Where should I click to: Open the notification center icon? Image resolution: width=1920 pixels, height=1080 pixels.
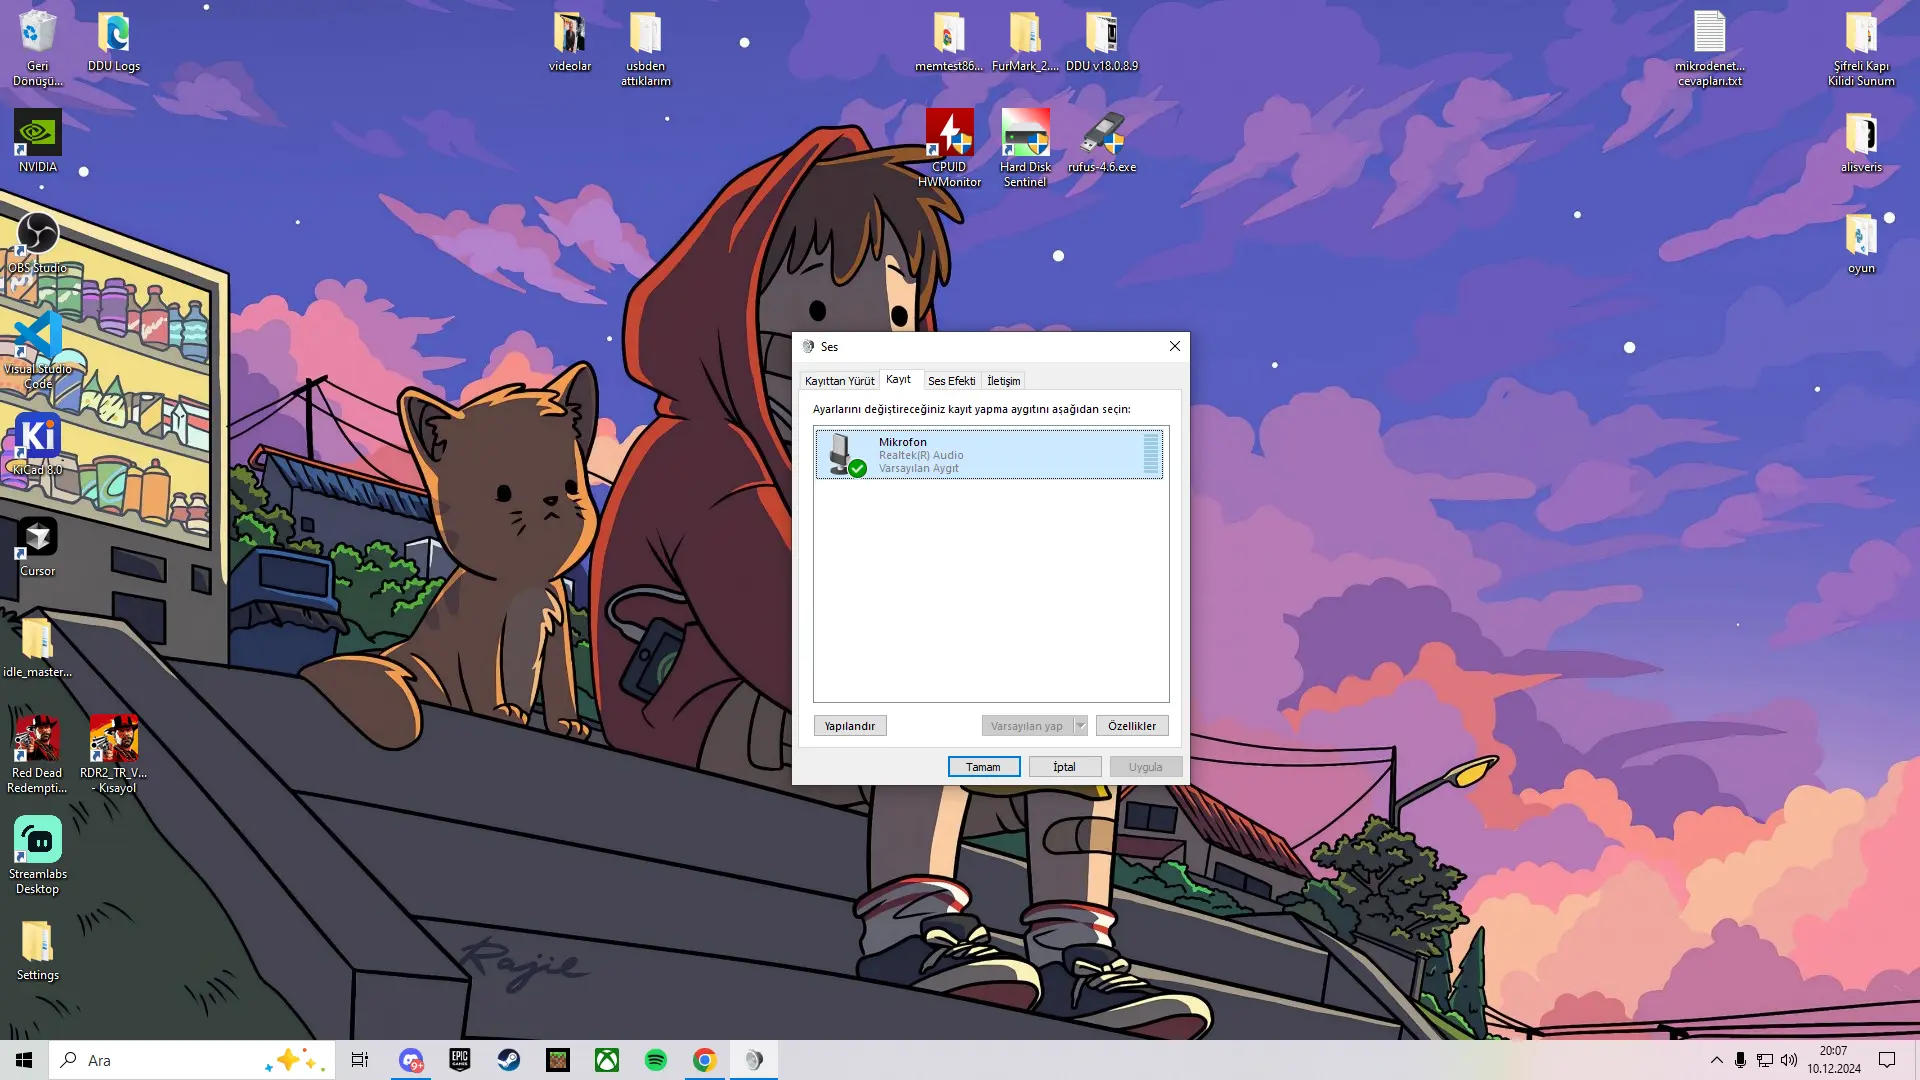click(1887, 1060)
